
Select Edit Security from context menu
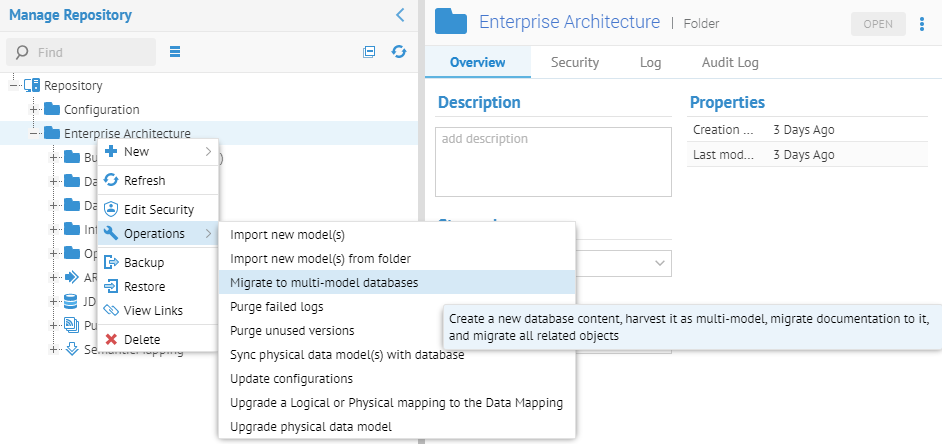(158, 209)
